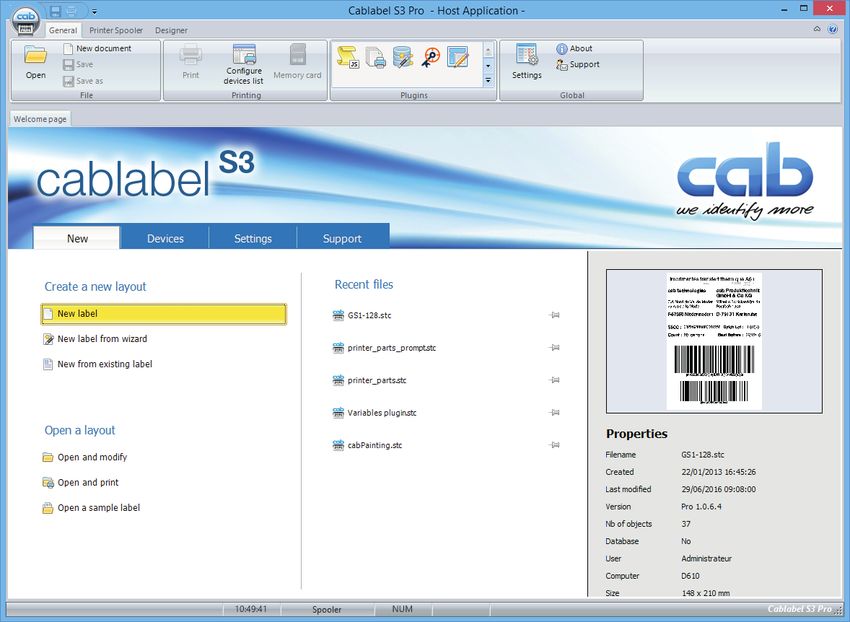Screen dimensions: 850x622
Task: Launch the database plugin icon
Action: 403,57
